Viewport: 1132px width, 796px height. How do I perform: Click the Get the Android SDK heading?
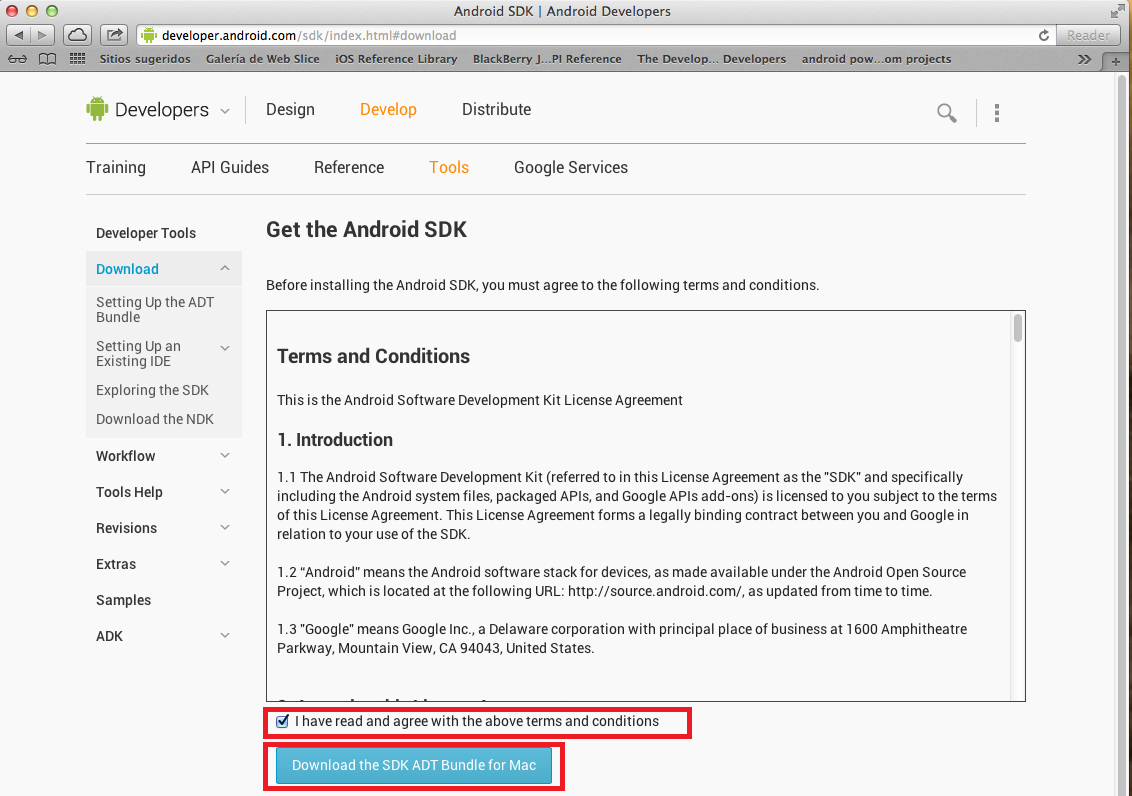(366, 229)
